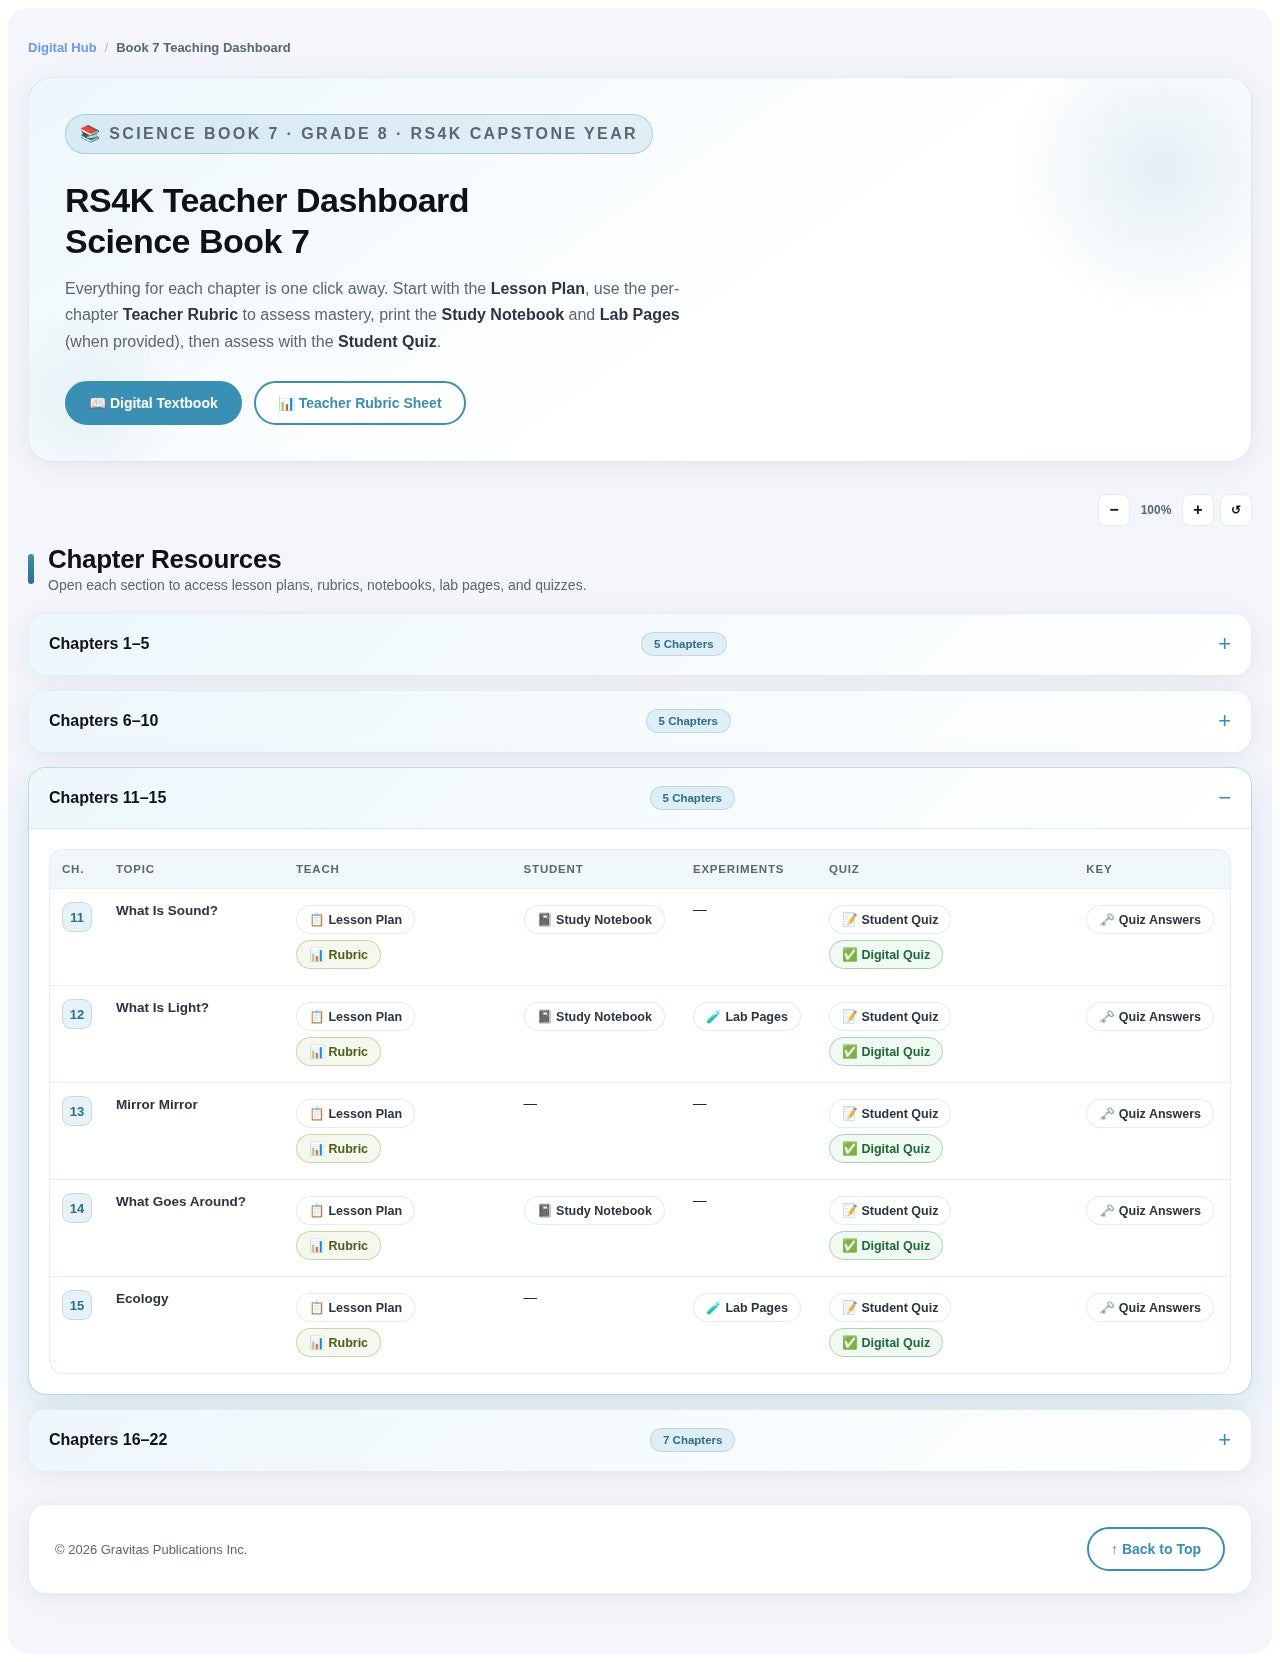The image size is (1280, 1662).
Task: Open Rubric for chapter 11
Action: point(338,955)
